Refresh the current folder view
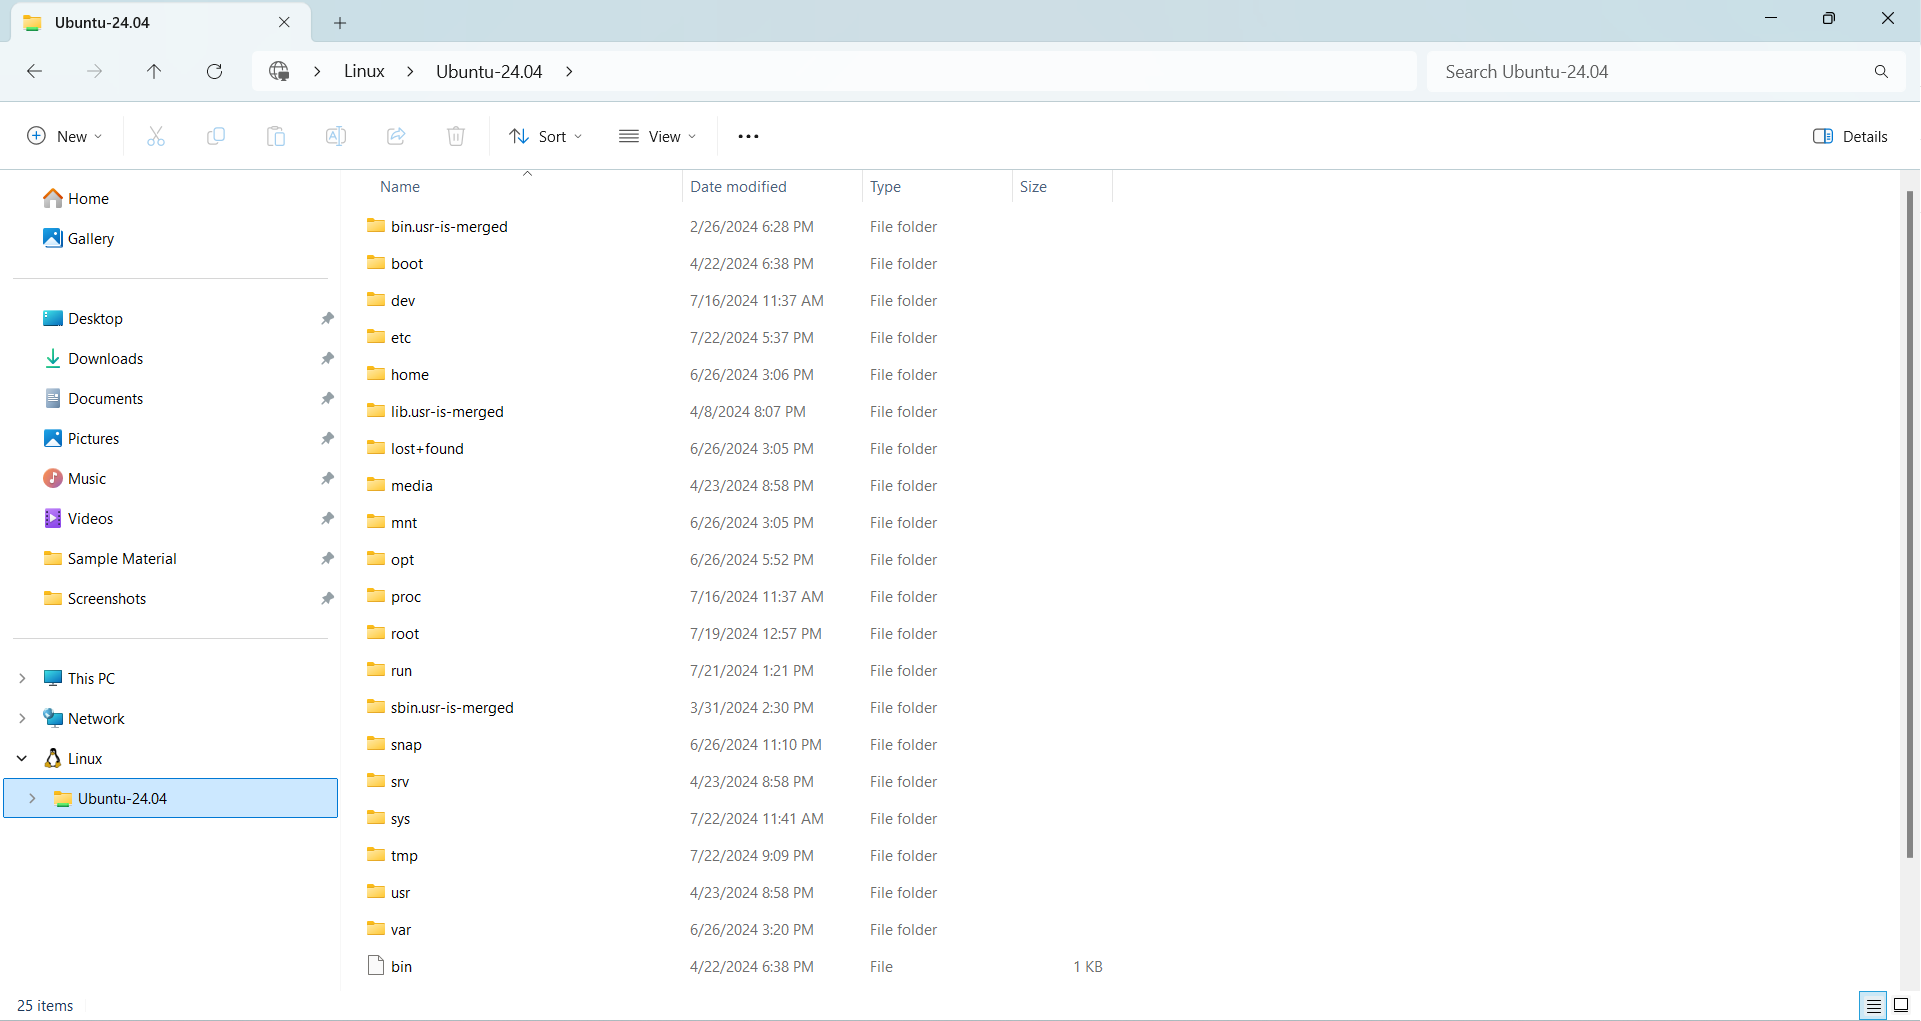 (x=214, y=71)
